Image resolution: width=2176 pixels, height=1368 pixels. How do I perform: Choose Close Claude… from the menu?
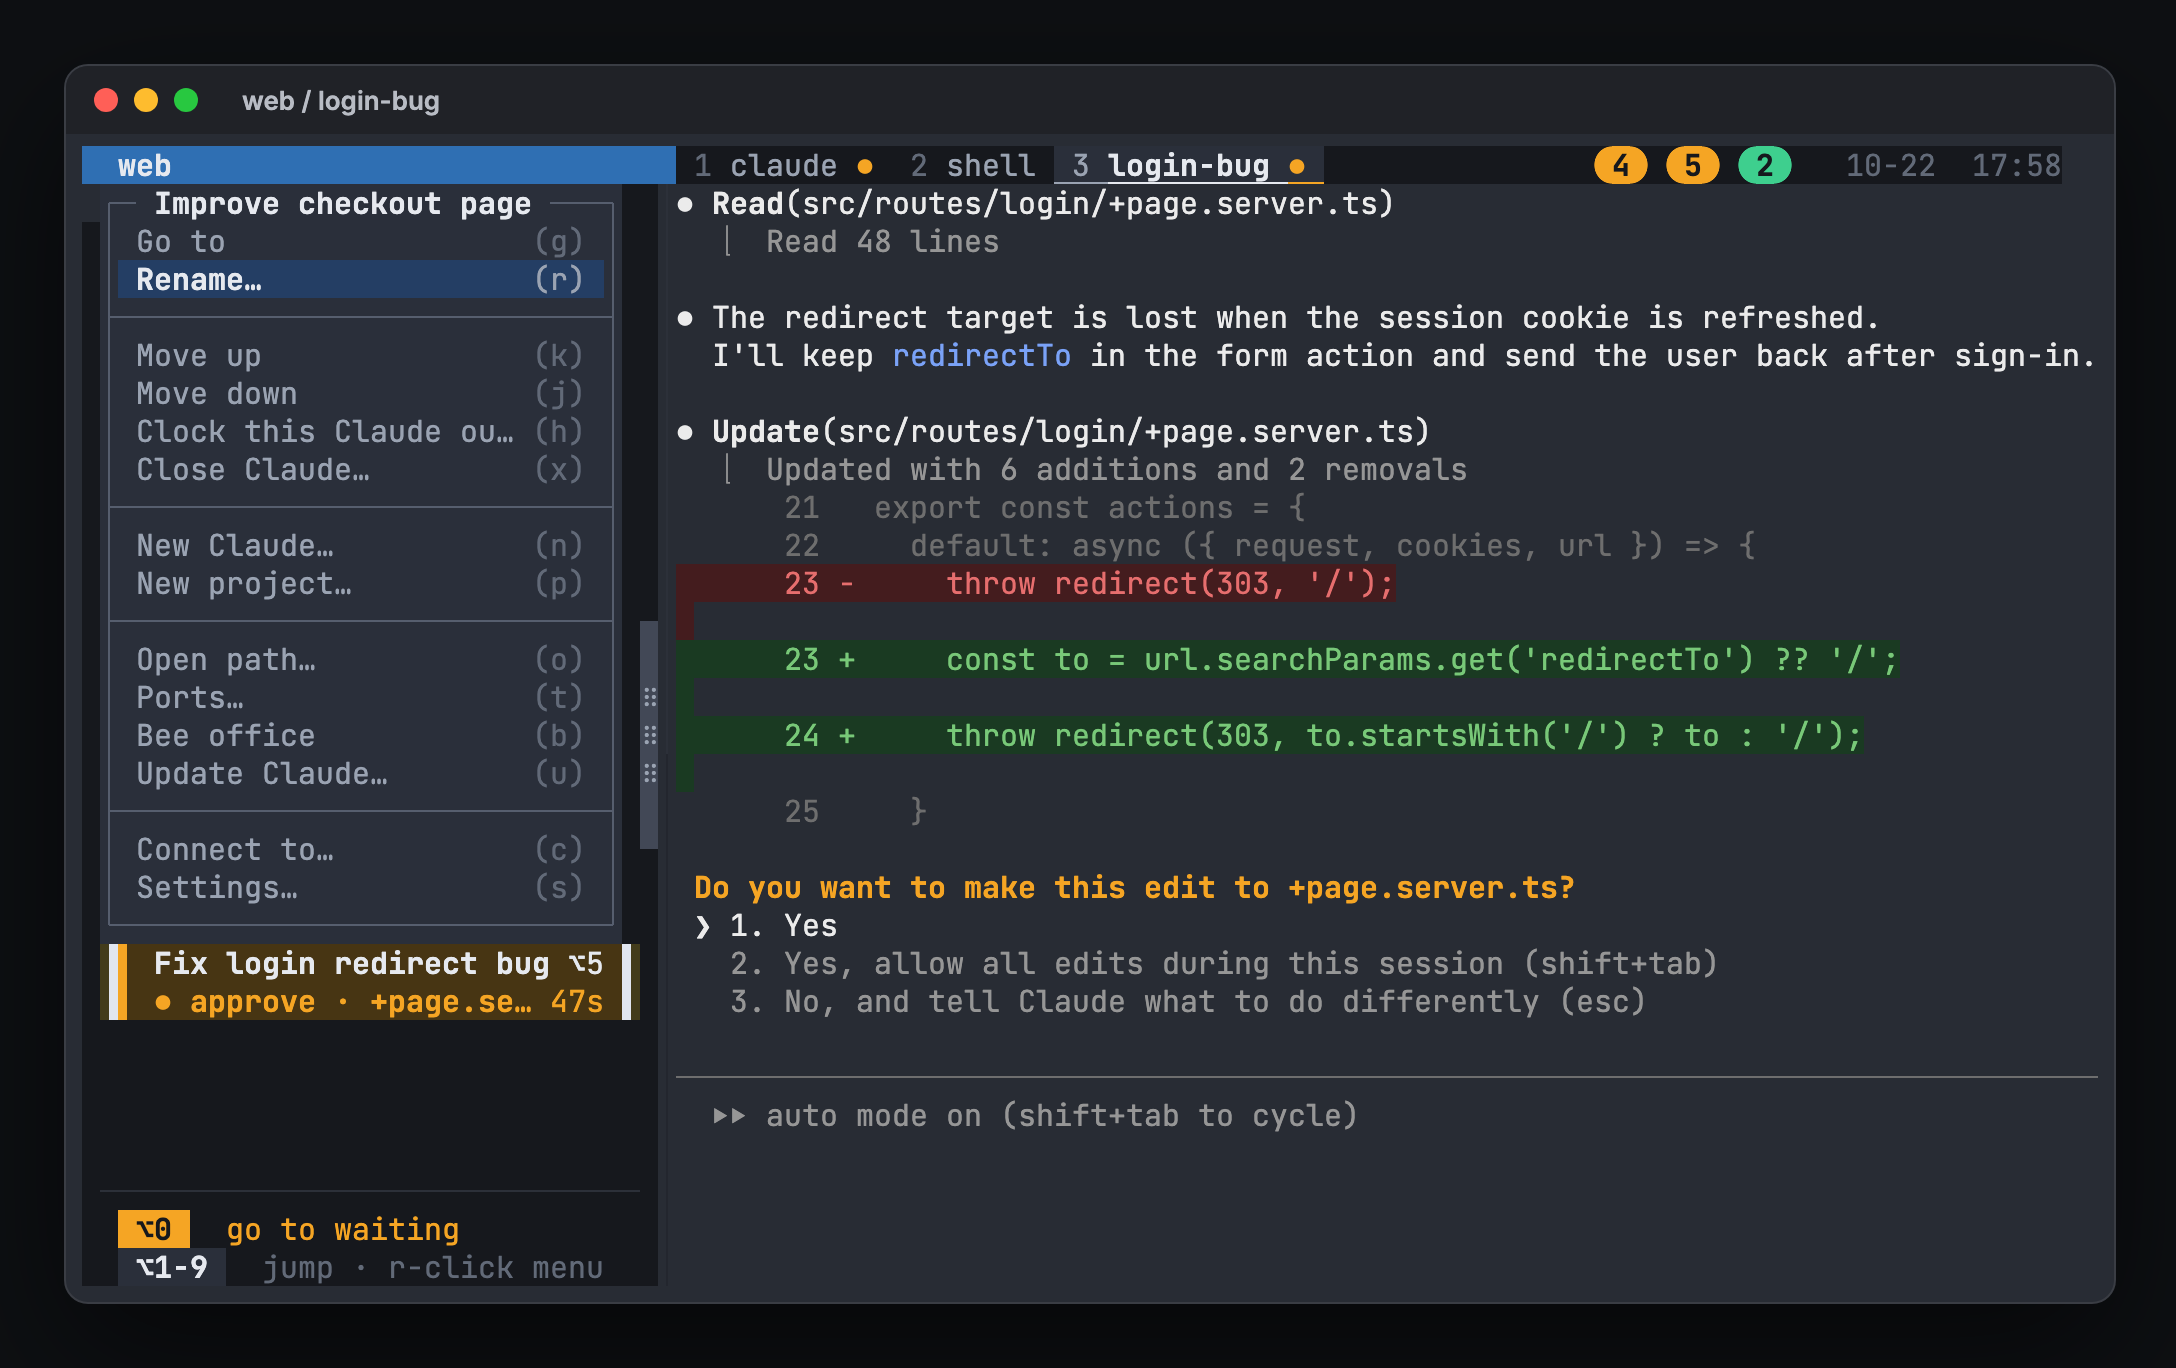pyautogui.click(x=360, y=470)
